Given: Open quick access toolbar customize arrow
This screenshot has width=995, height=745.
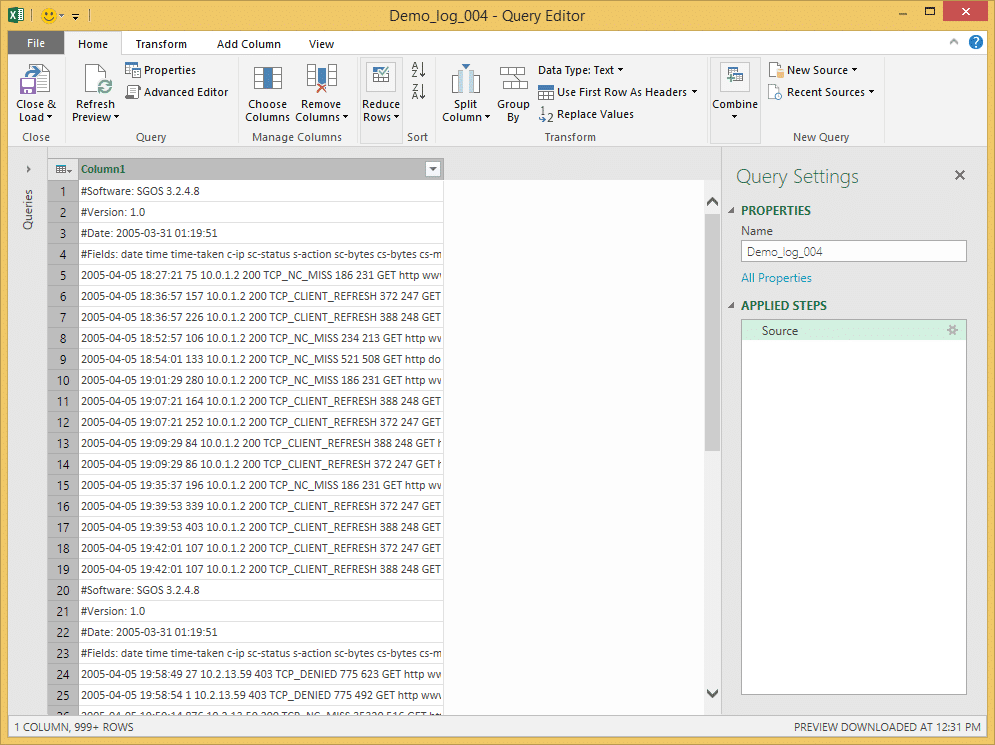Looking at the screenshot, I should 75,16.
